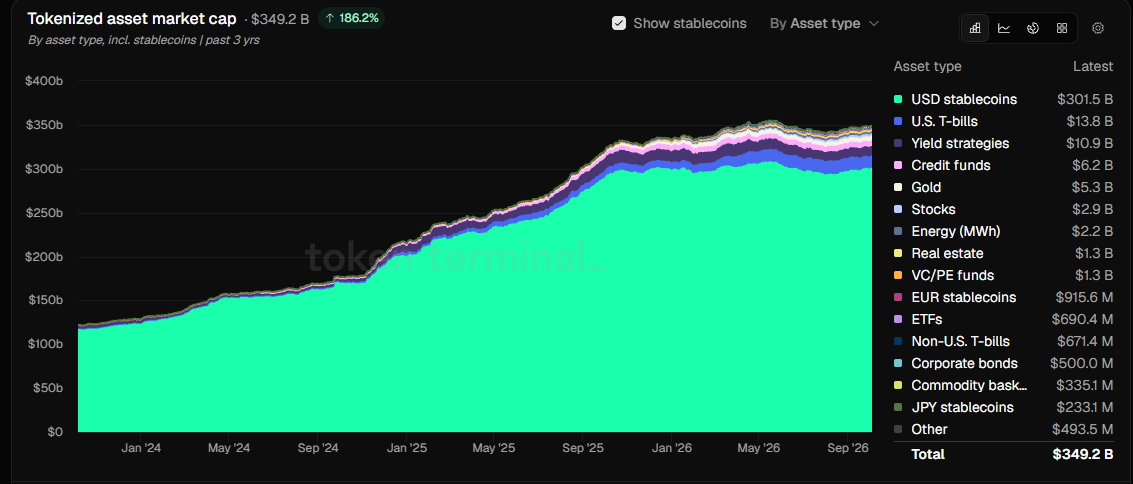Open chart settings gear
The height and width of the screenshot is (484, 1133).
1098,28
